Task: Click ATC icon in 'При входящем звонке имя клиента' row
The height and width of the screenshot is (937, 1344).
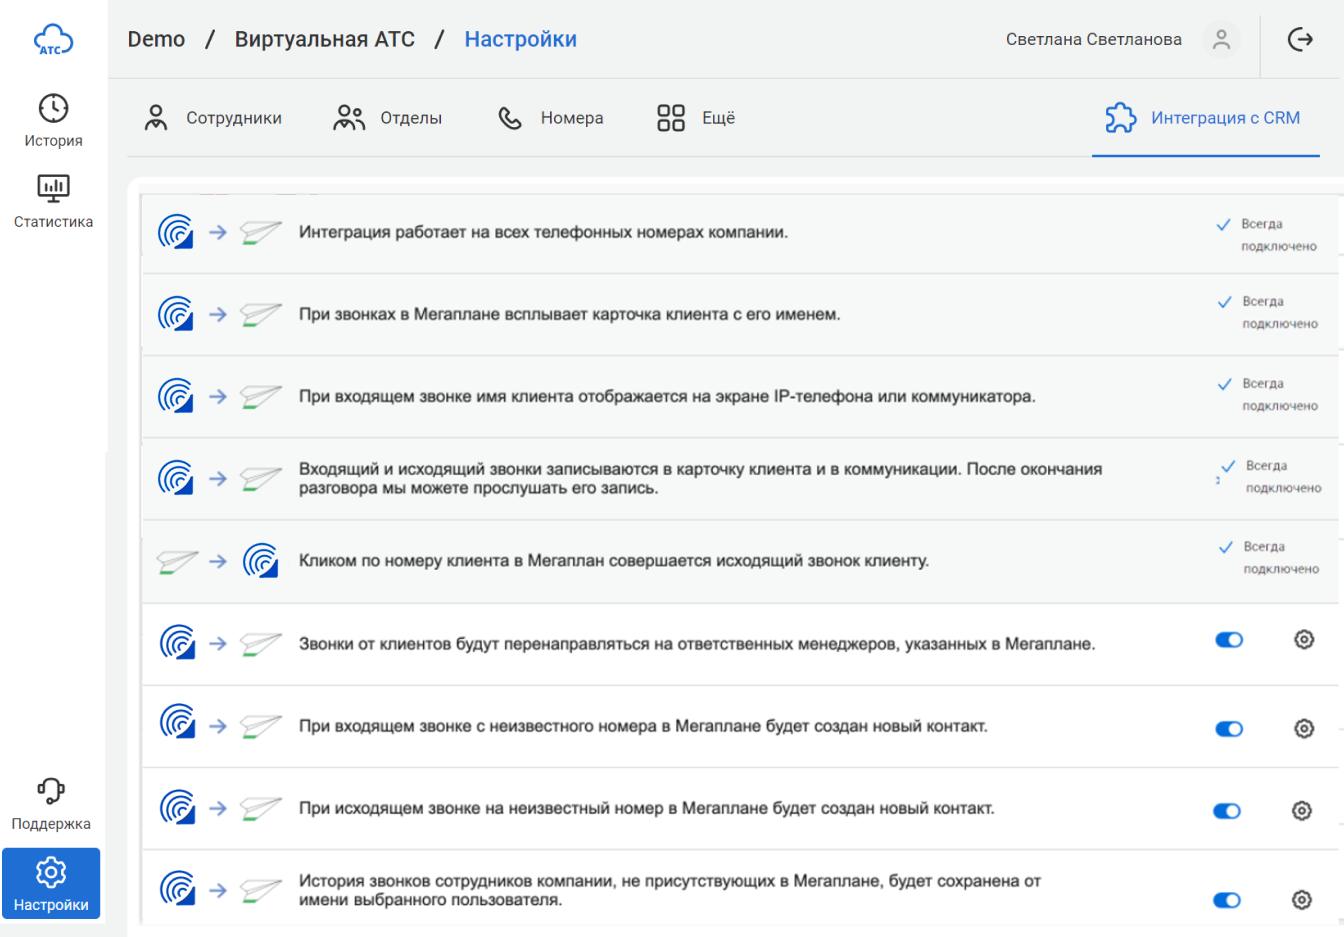Action: (176, 396)
